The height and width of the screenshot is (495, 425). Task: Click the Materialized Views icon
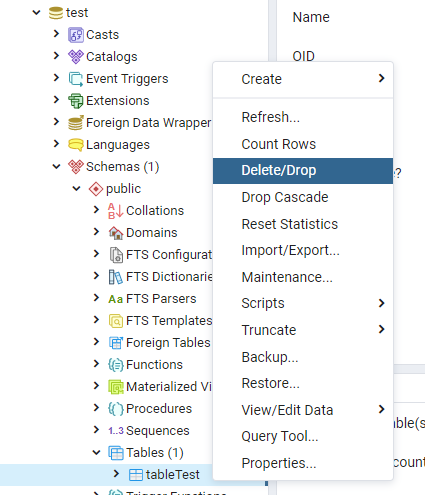[x=116, y=387]
